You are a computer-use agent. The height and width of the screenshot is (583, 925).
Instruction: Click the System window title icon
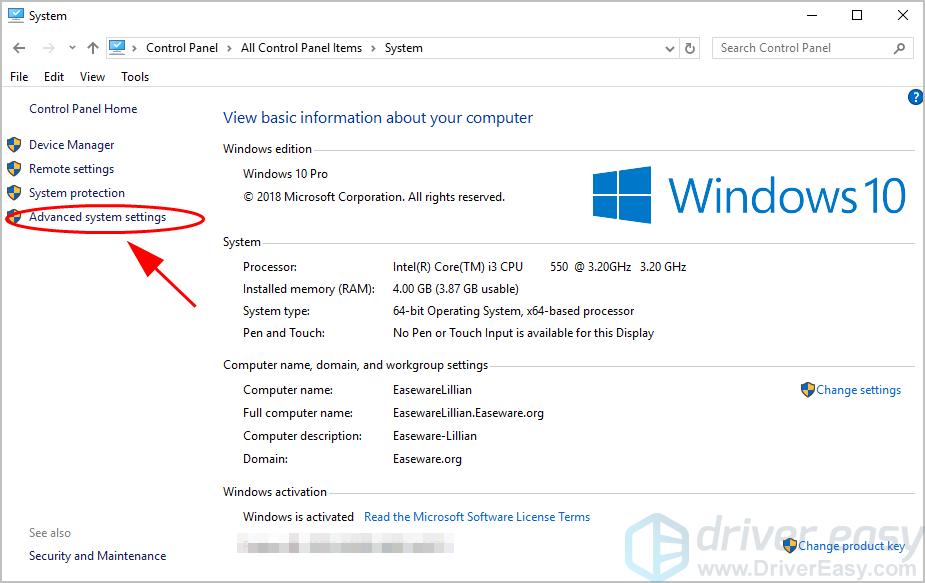tap(15, 16)
